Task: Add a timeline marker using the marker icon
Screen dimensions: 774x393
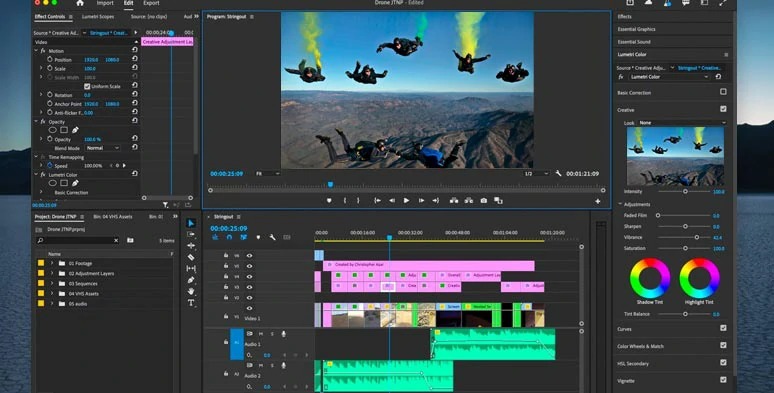Action: coord(258,237)
